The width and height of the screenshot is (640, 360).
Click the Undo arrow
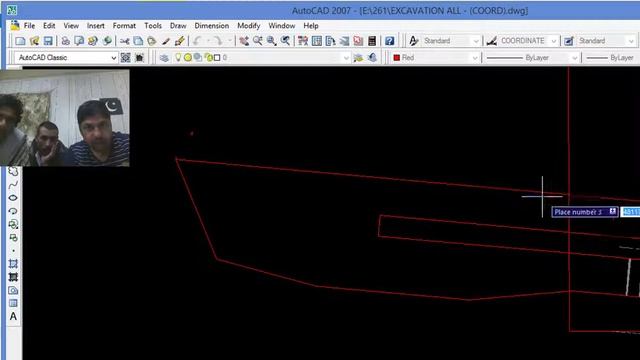coord(198,41)
